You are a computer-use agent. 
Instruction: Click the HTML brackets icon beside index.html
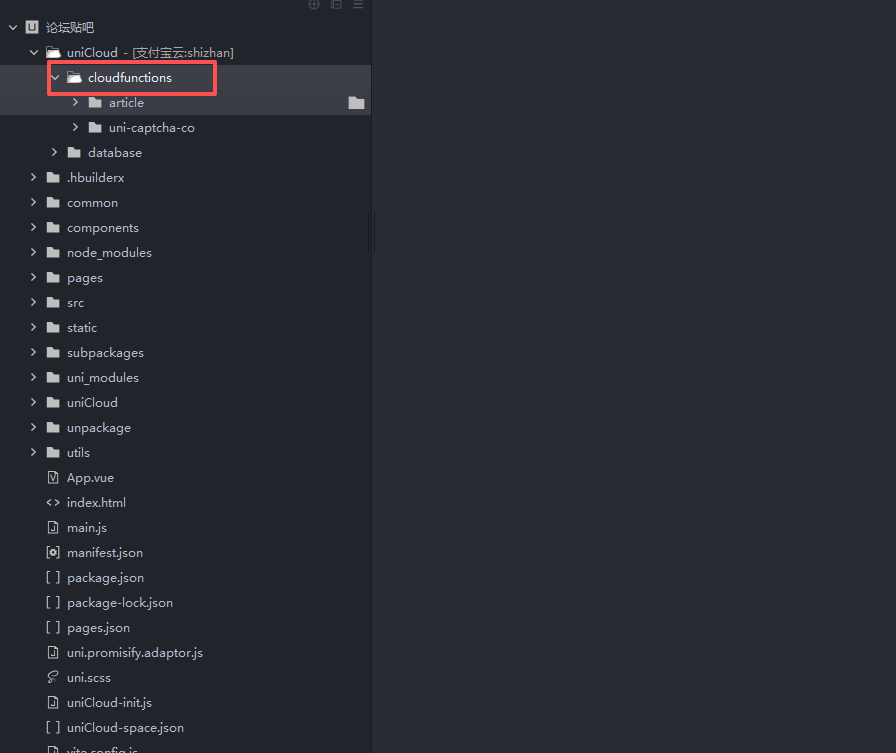coord(53,503)
